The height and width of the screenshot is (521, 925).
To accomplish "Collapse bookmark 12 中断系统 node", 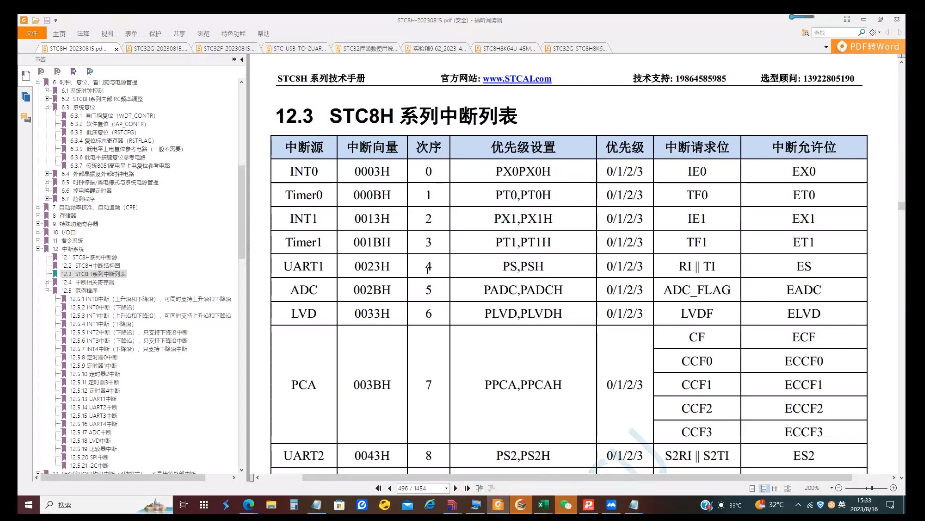I will coord(36,248).
